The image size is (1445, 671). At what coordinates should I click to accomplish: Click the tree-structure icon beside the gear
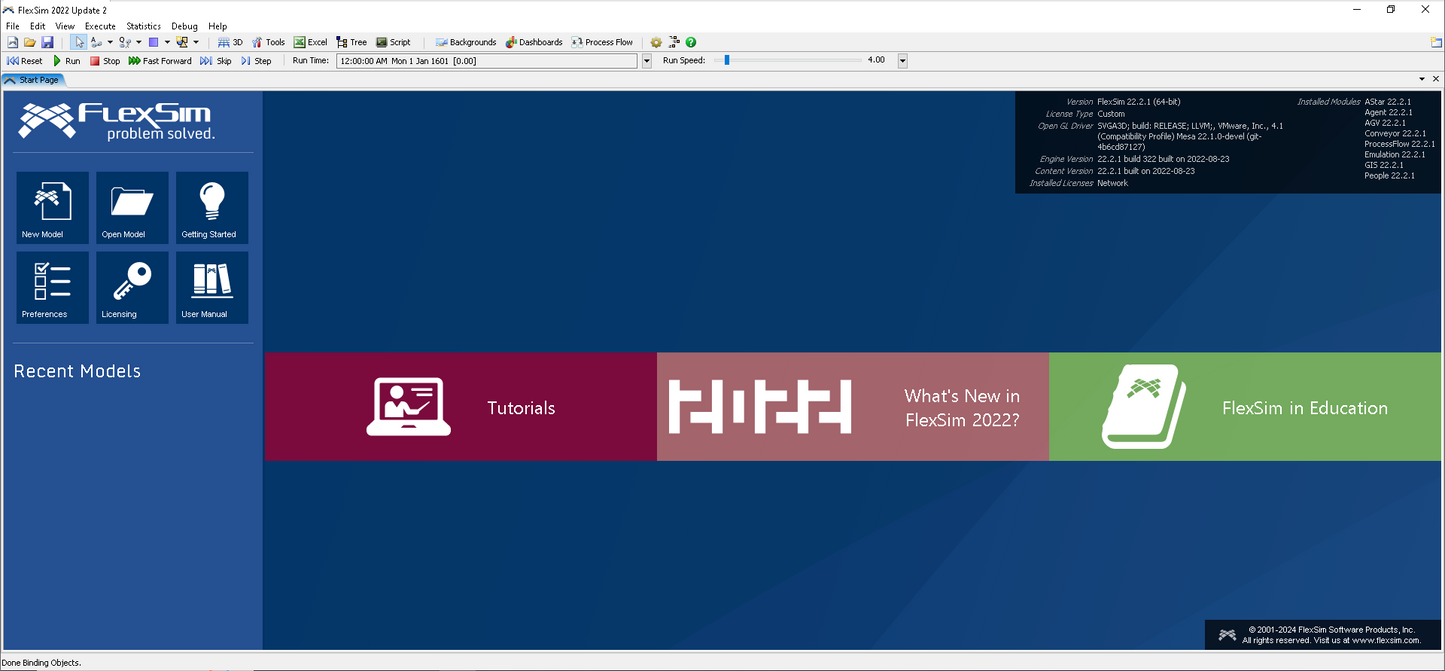[x=674, y=42]
